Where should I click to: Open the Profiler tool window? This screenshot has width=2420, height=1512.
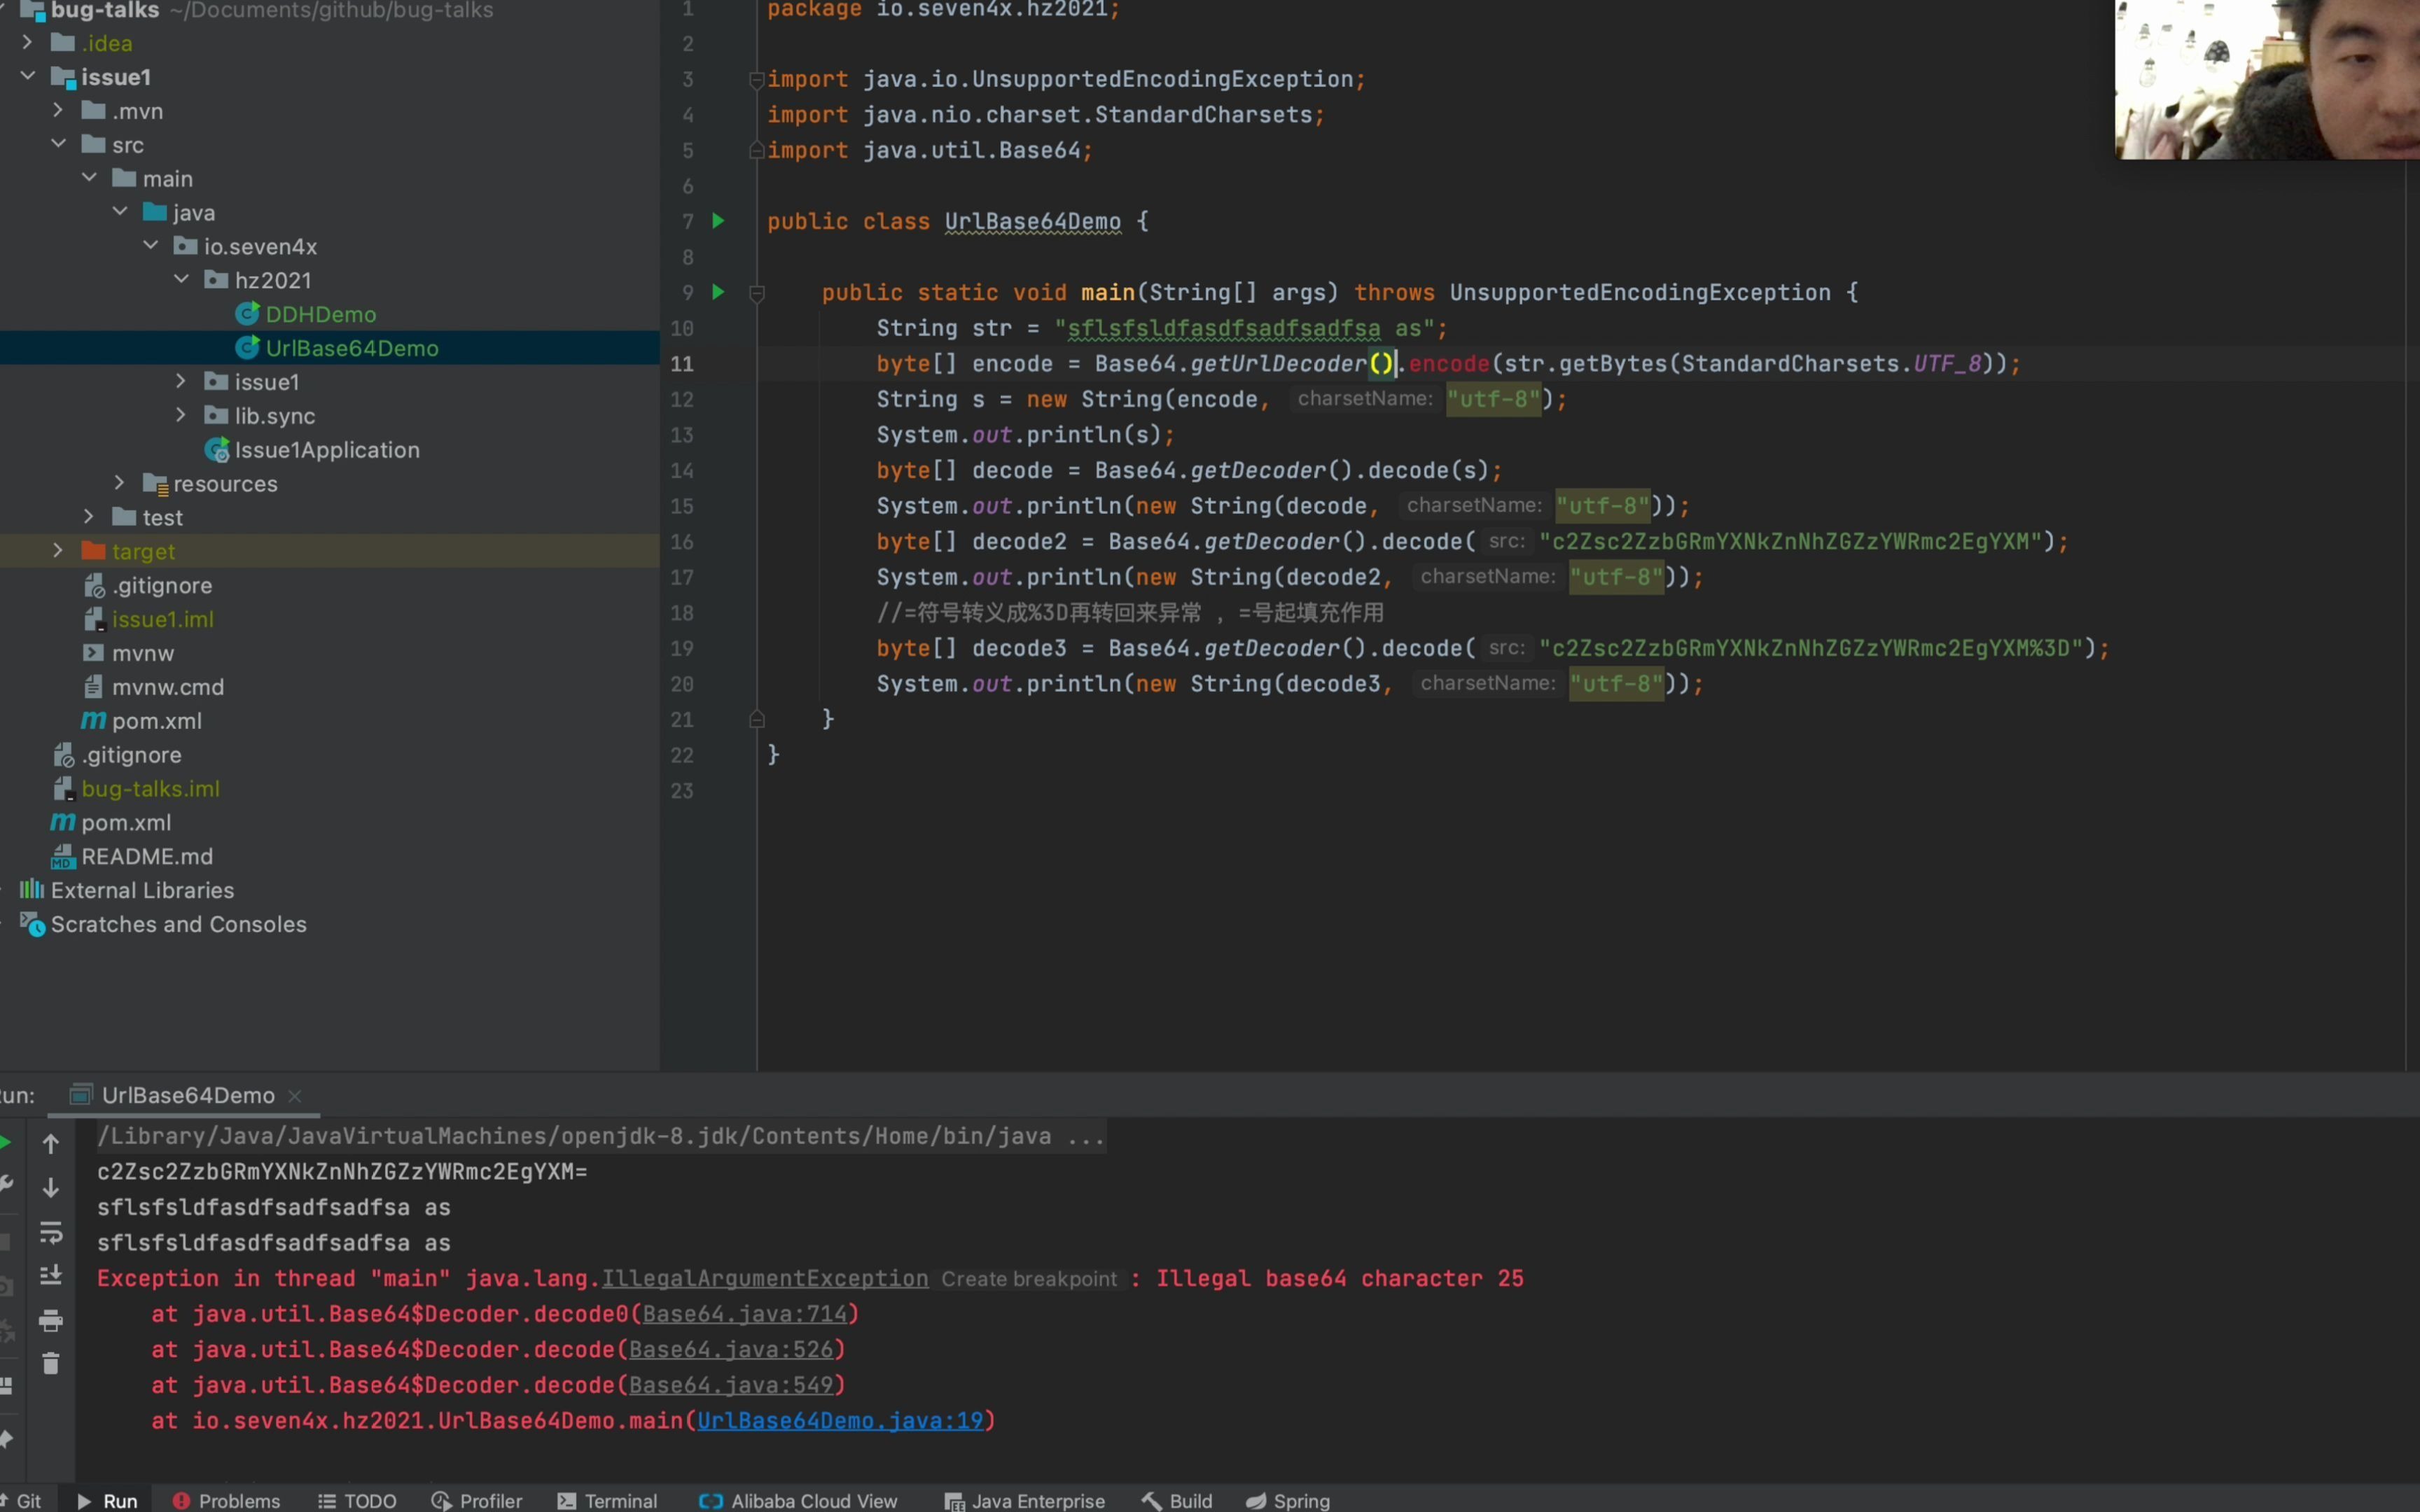477,1500
